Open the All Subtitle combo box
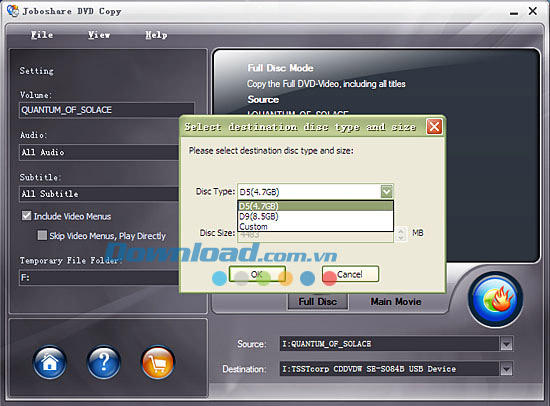The width and height of the screenshot is (550, 406). point(99,194)
